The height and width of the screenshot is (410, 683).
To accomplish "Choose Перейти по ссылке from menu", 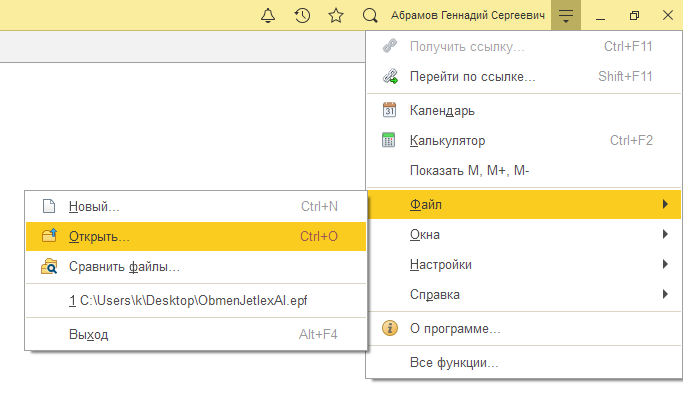I will (x=524, y=76).
